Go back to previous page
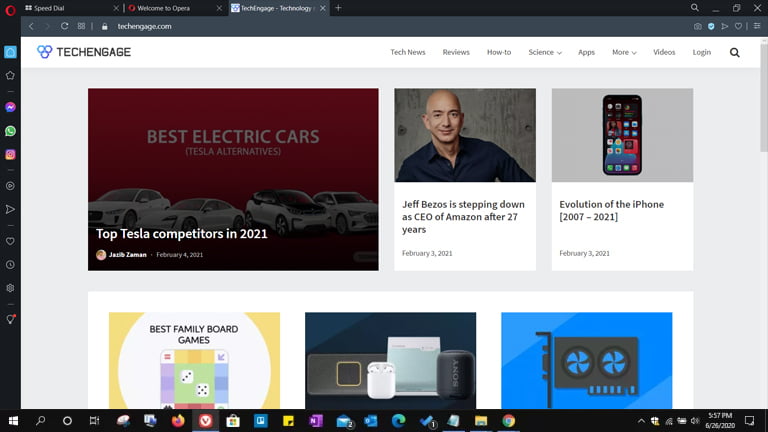The height and width of the screenshot is (432, 768). tap(31, 26)
